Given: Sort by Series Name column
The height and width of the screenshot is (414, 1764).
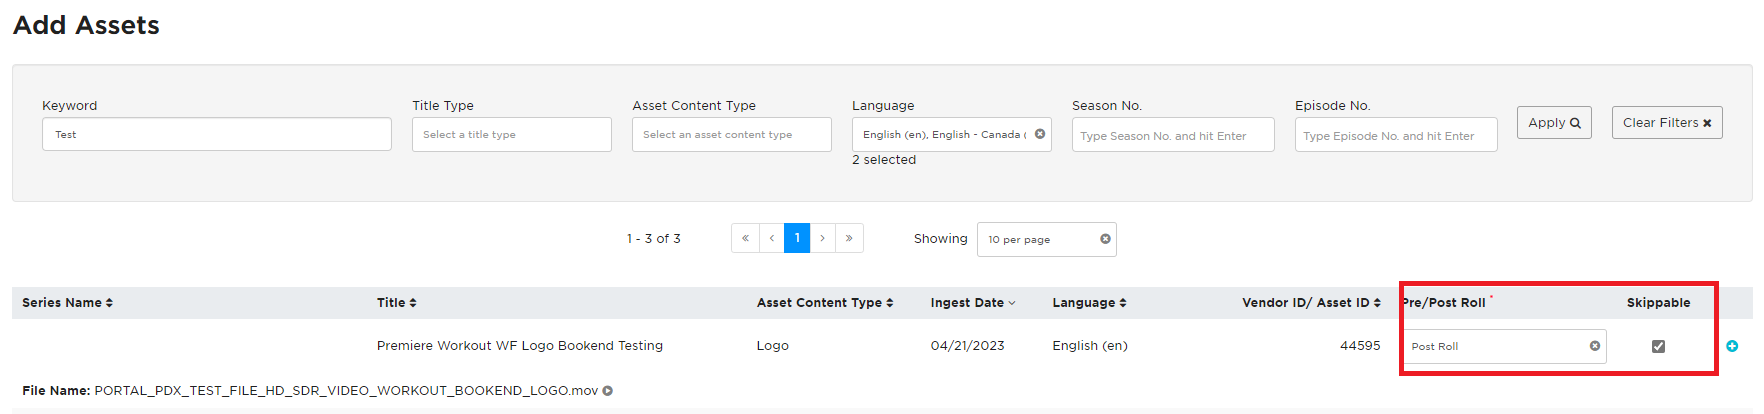Looking at the screenshot, I should click(x=68, y=303).
